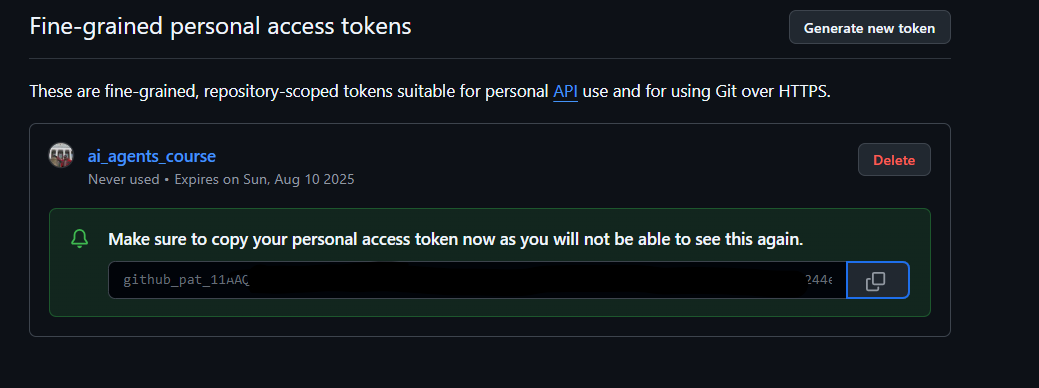Select the github_pat token text field

pyautogui.click(x=477, y=280)
